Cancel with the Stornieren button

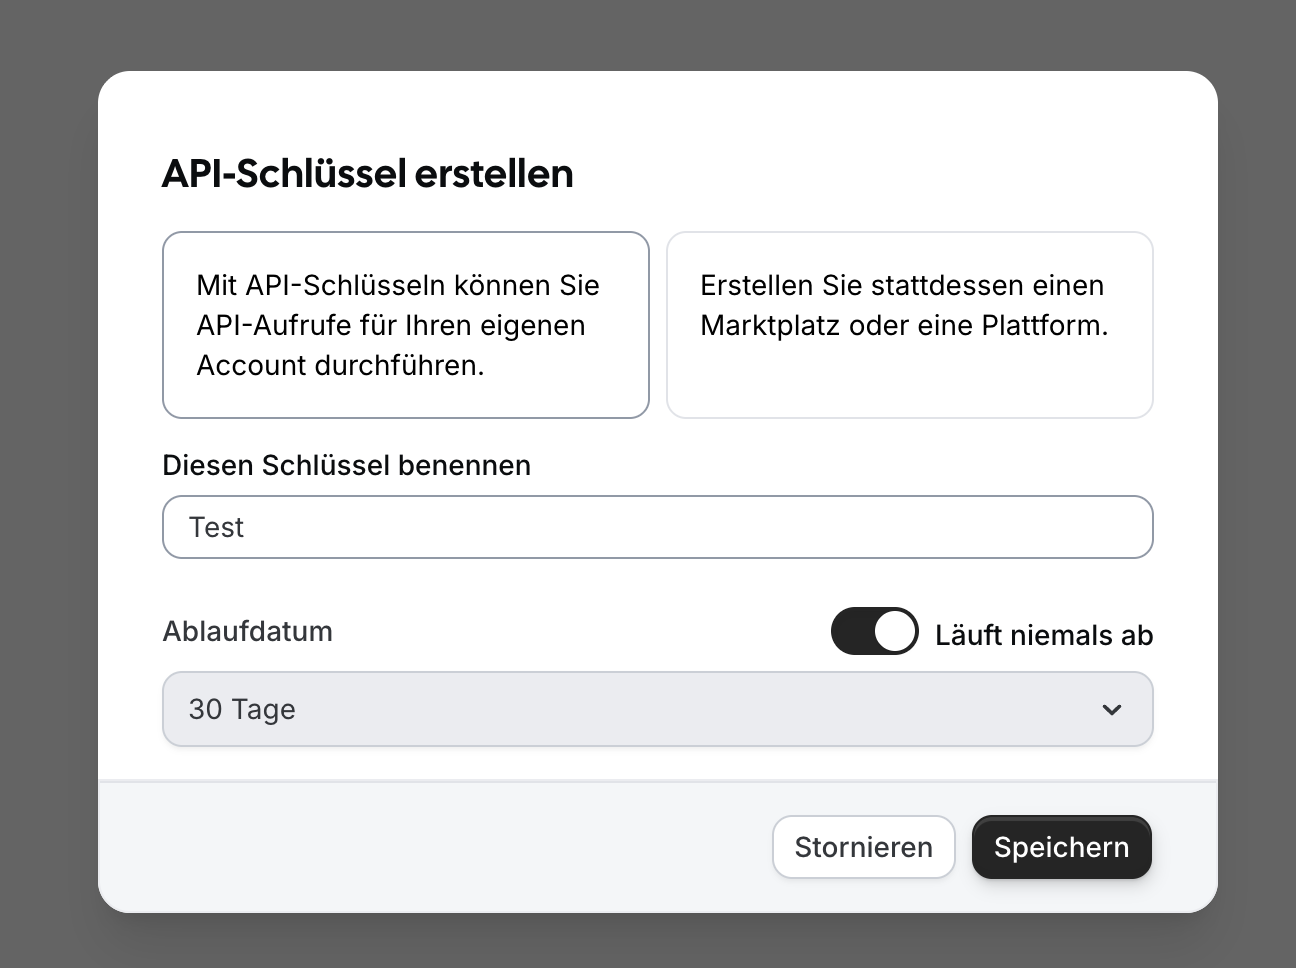click(x=863, y=847)
